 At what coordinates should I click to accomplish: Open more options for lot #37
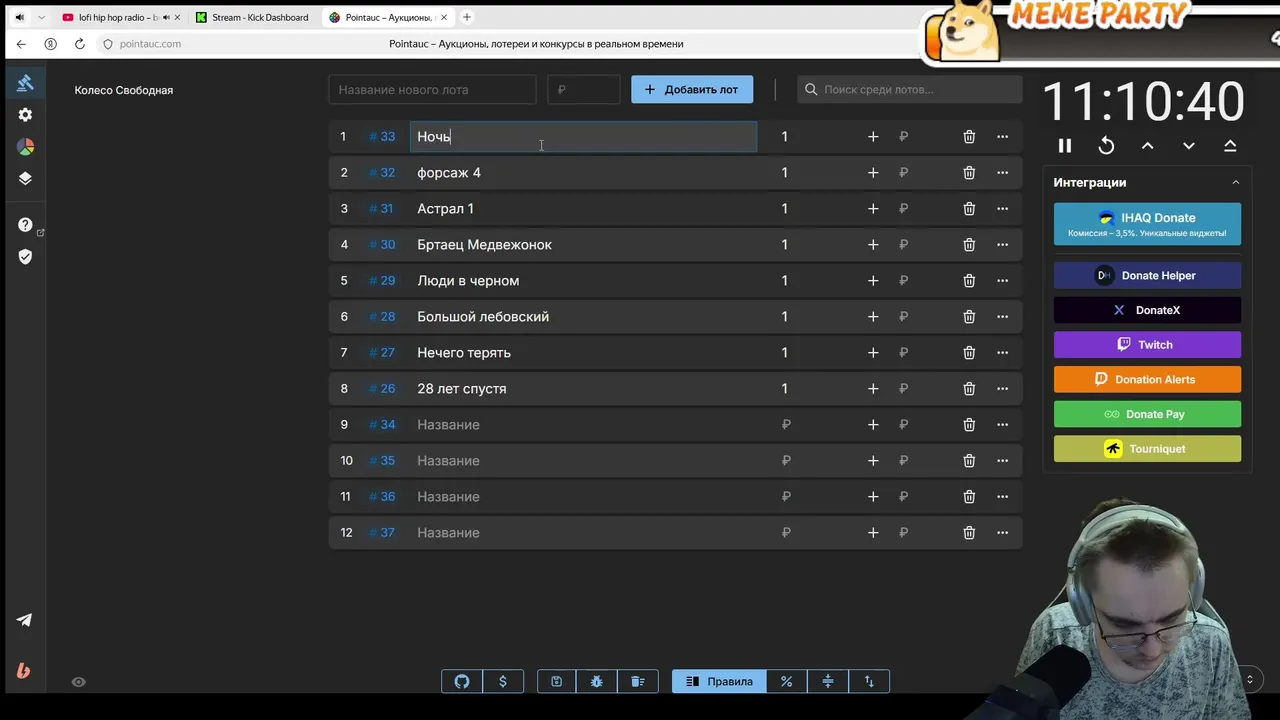click(1002, 533)
